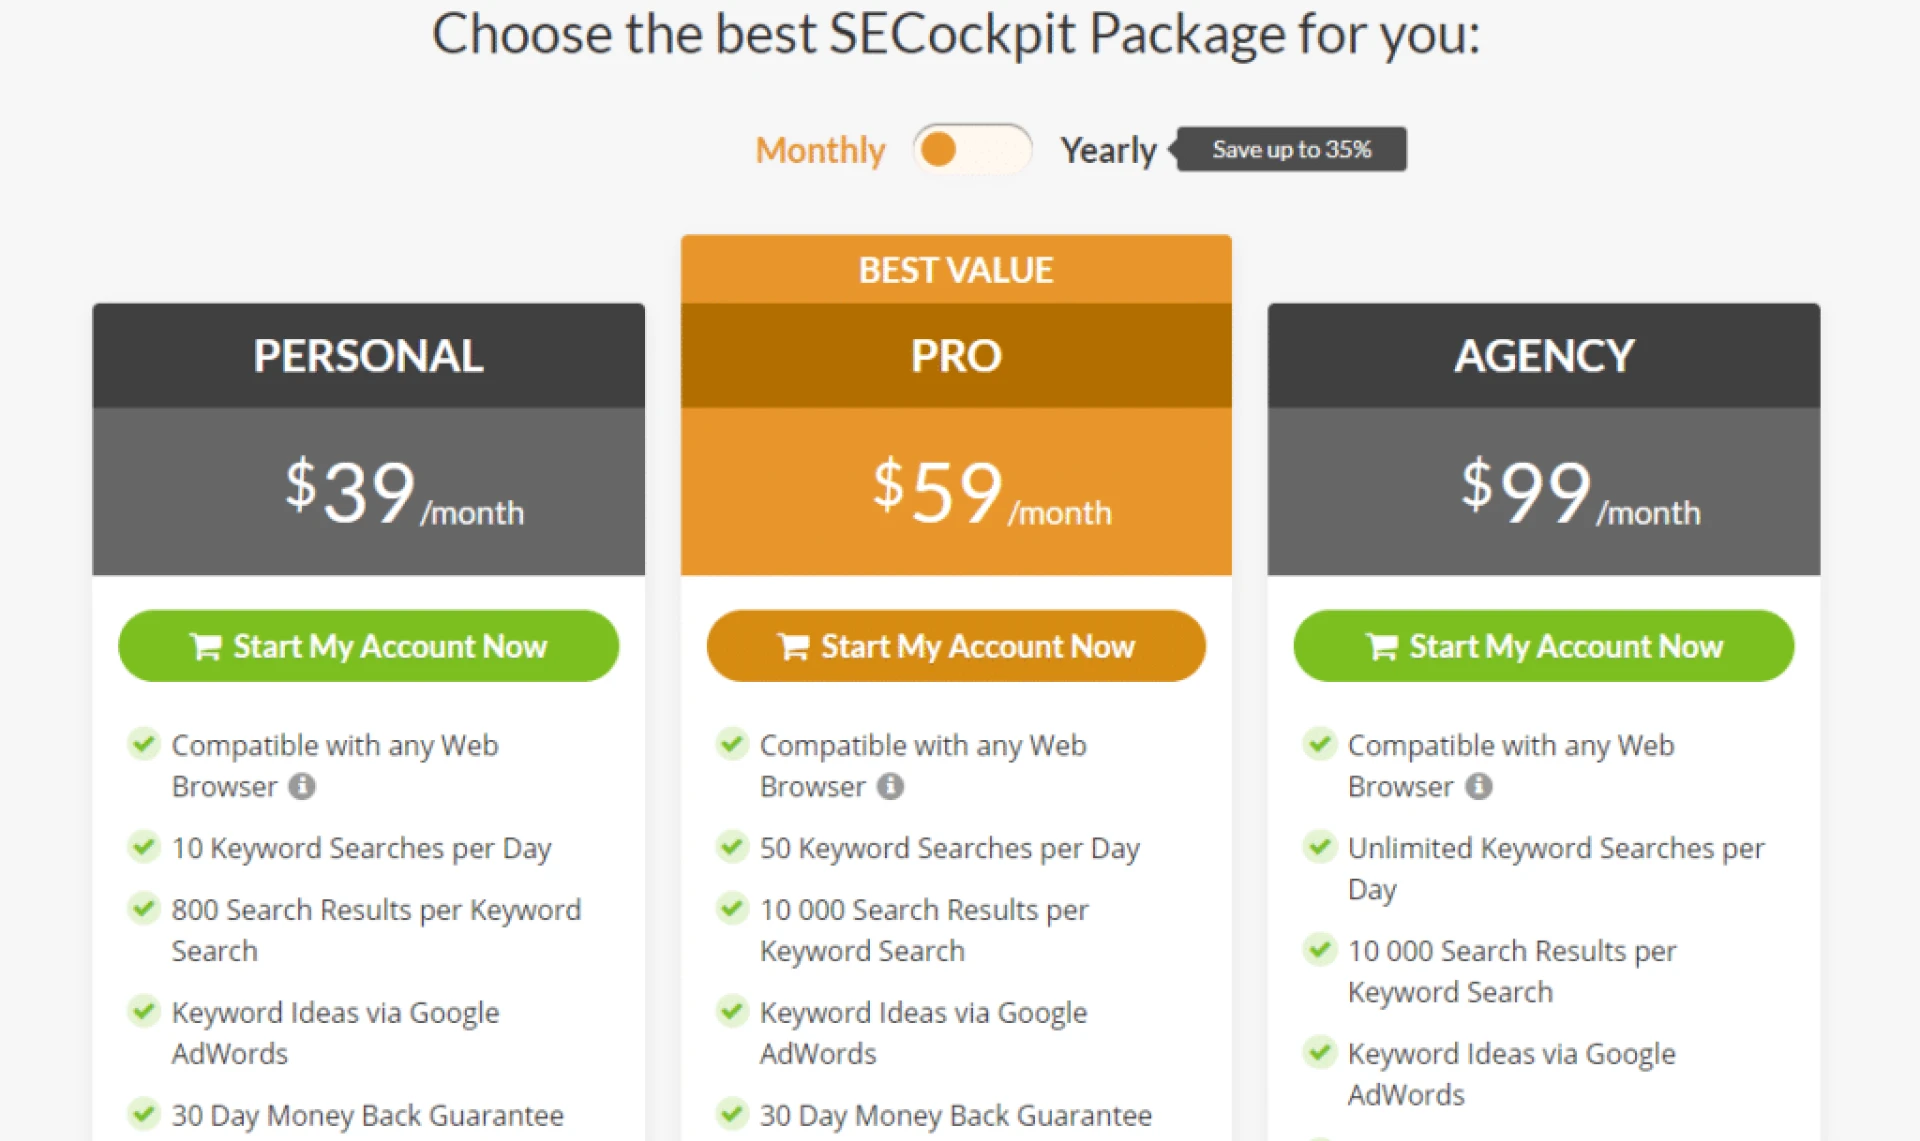Start an account on the Personal plan
This screenshot has width=1920, height=1141.
point(368,646)
